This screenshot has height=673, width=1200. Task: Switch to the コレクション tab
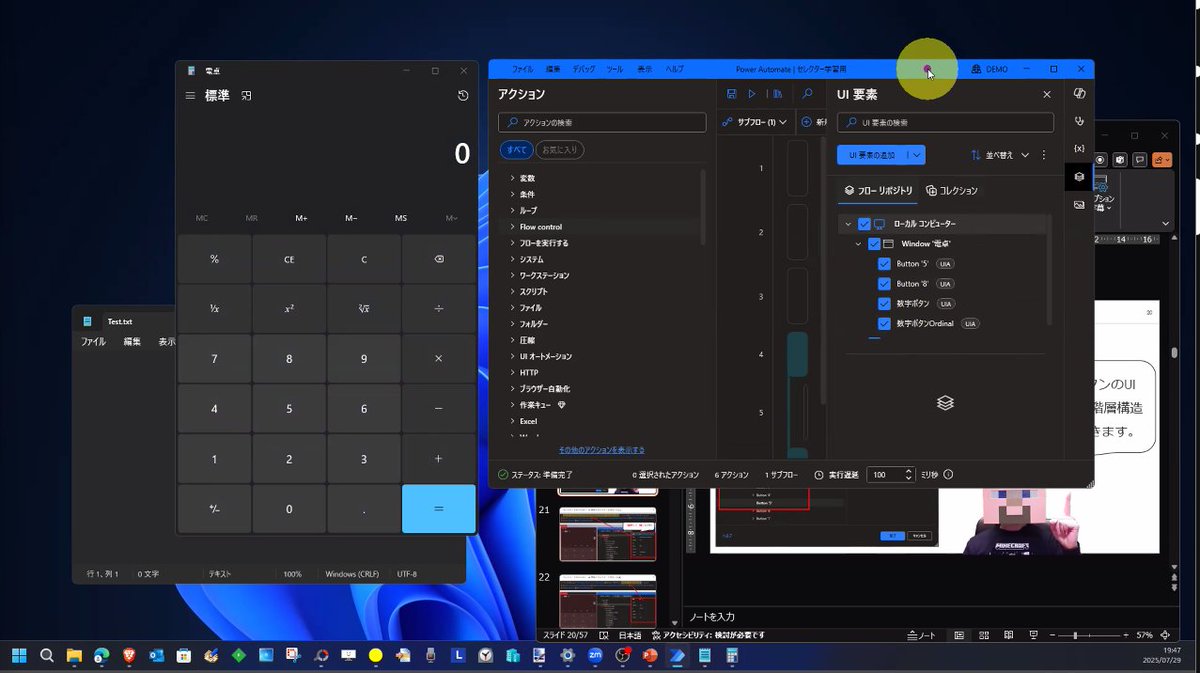pyautogui.click(x=952, y=190)
